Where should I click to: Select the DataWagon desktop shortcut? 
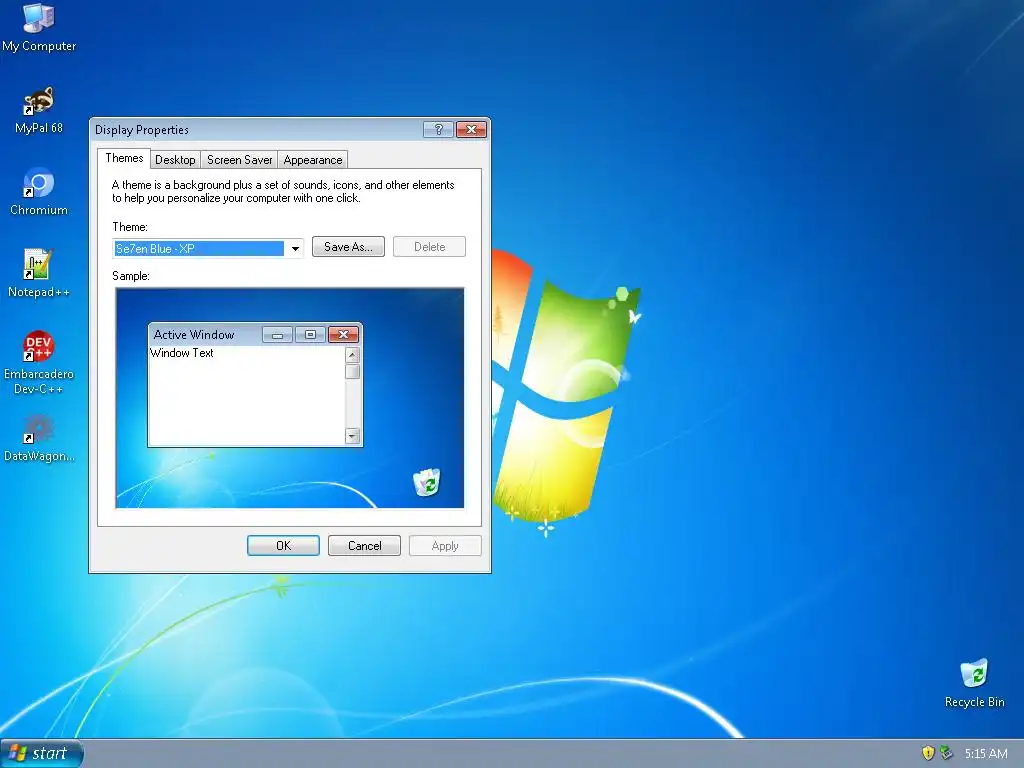(39, 438)
